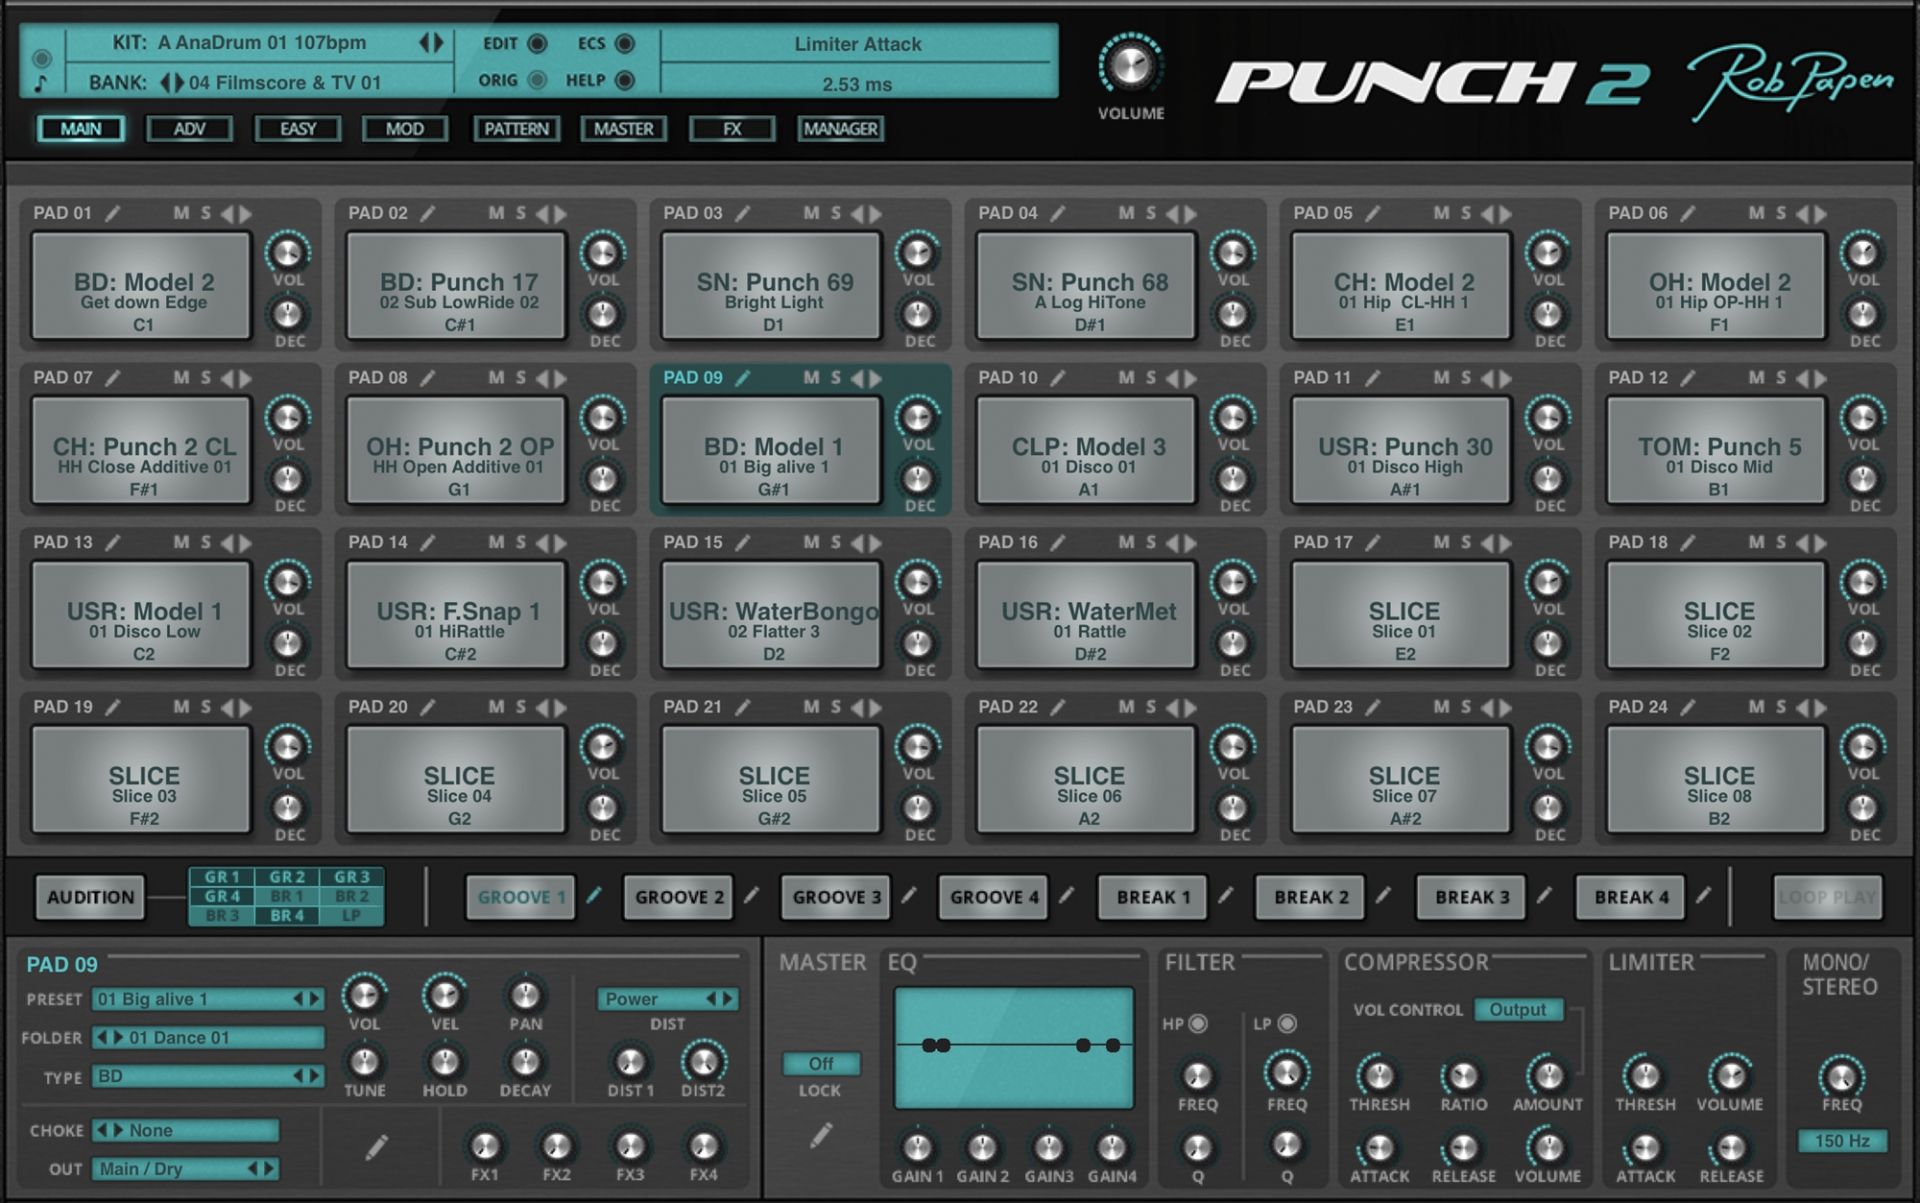Toggle the HELP indicator
This screenshot has height=1203, width=1920.
pyautogui.click(x=625, y=80)
